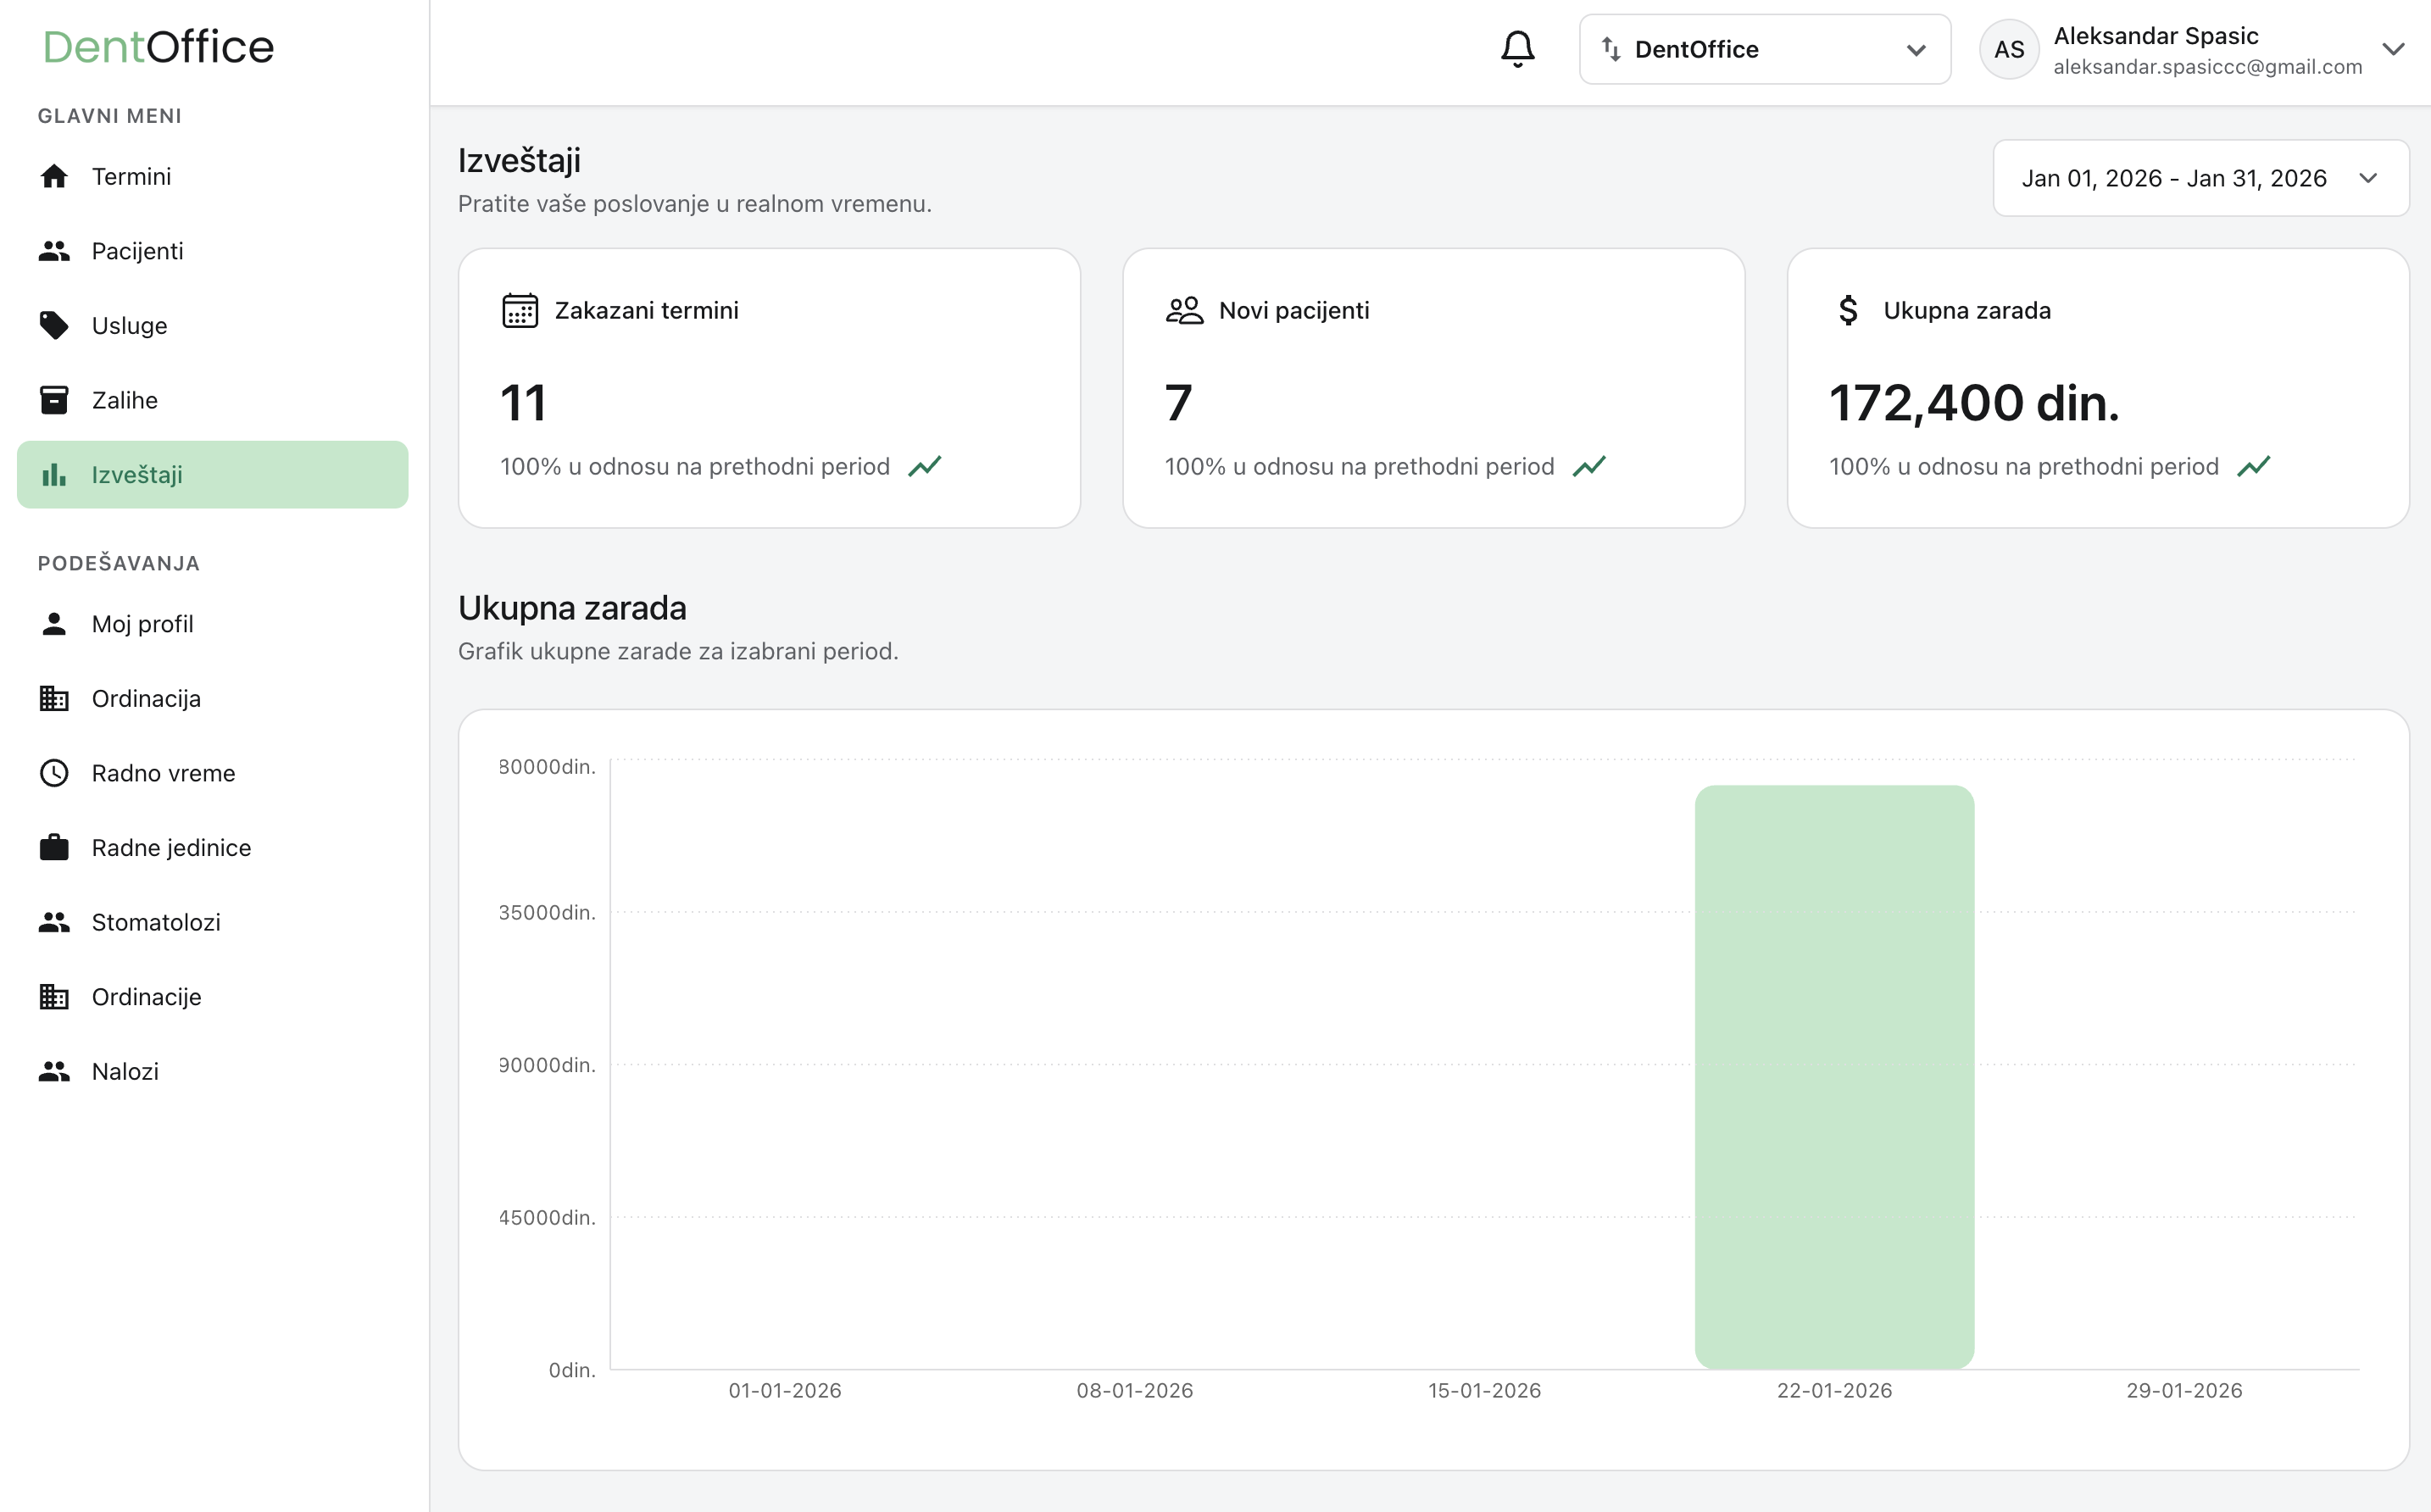Expand the date range picker
The width and height of the screenshot is (2431, 1512).
pos(2199,178)
